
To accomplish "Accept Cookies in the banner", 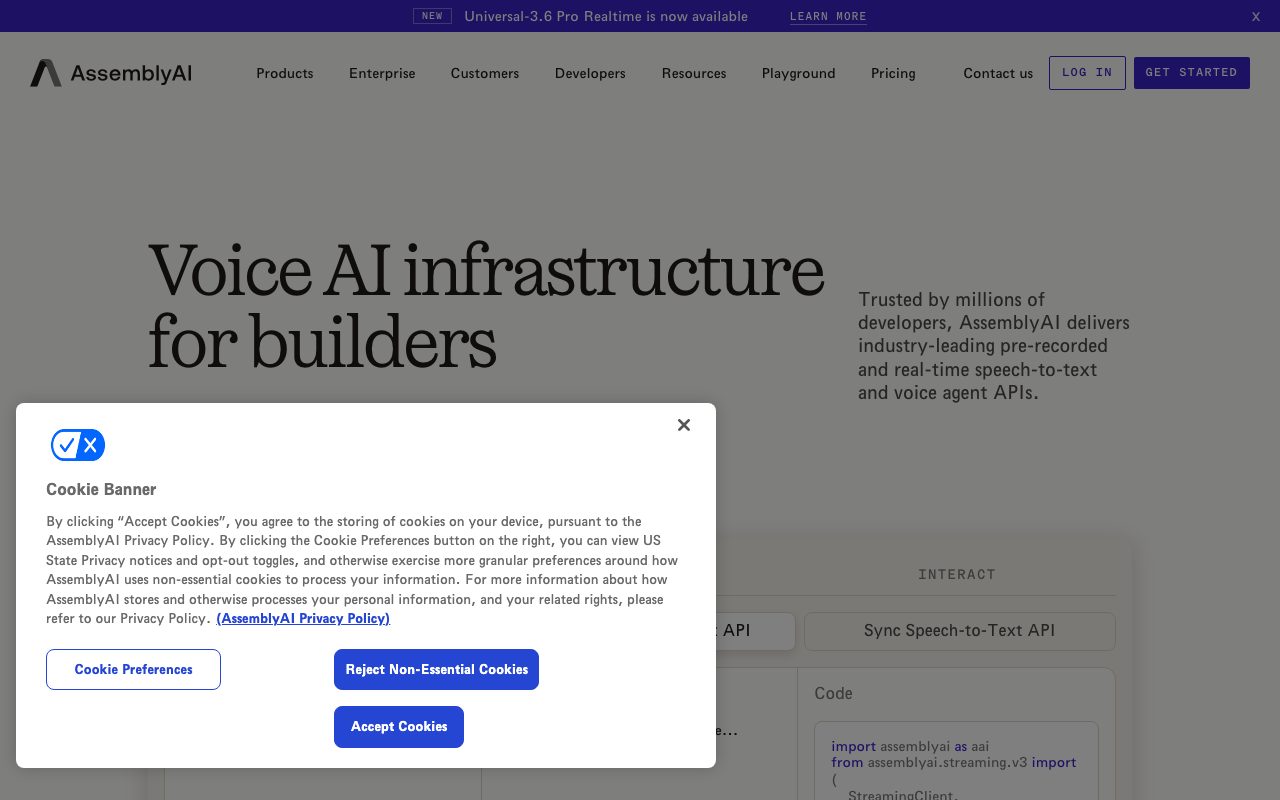I will [399, 727].
